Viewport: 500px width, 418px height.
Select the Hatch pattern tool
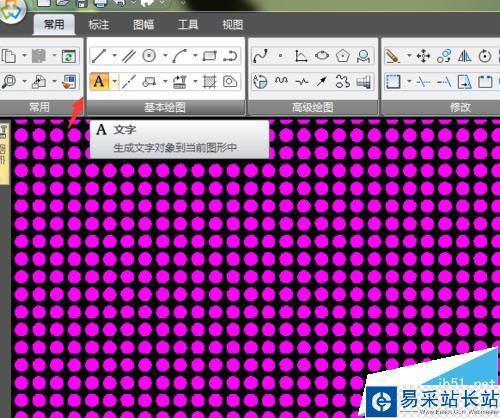point(210,82)
